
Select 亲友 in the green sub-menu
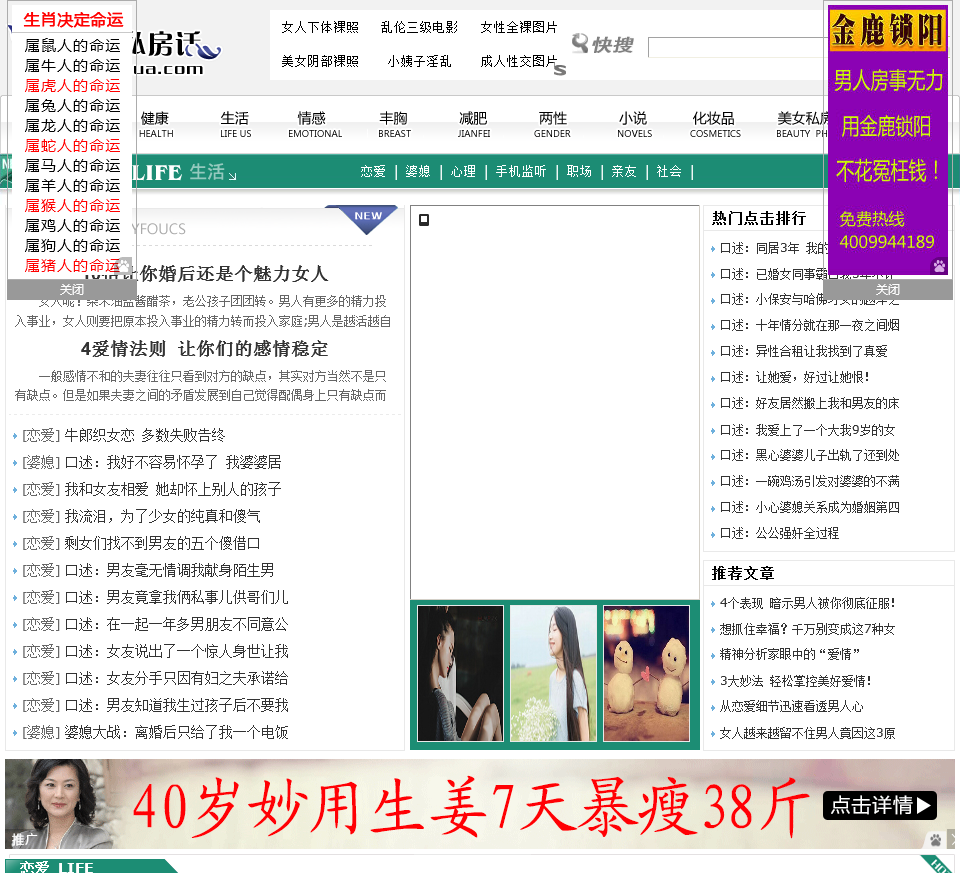[624, 171]
